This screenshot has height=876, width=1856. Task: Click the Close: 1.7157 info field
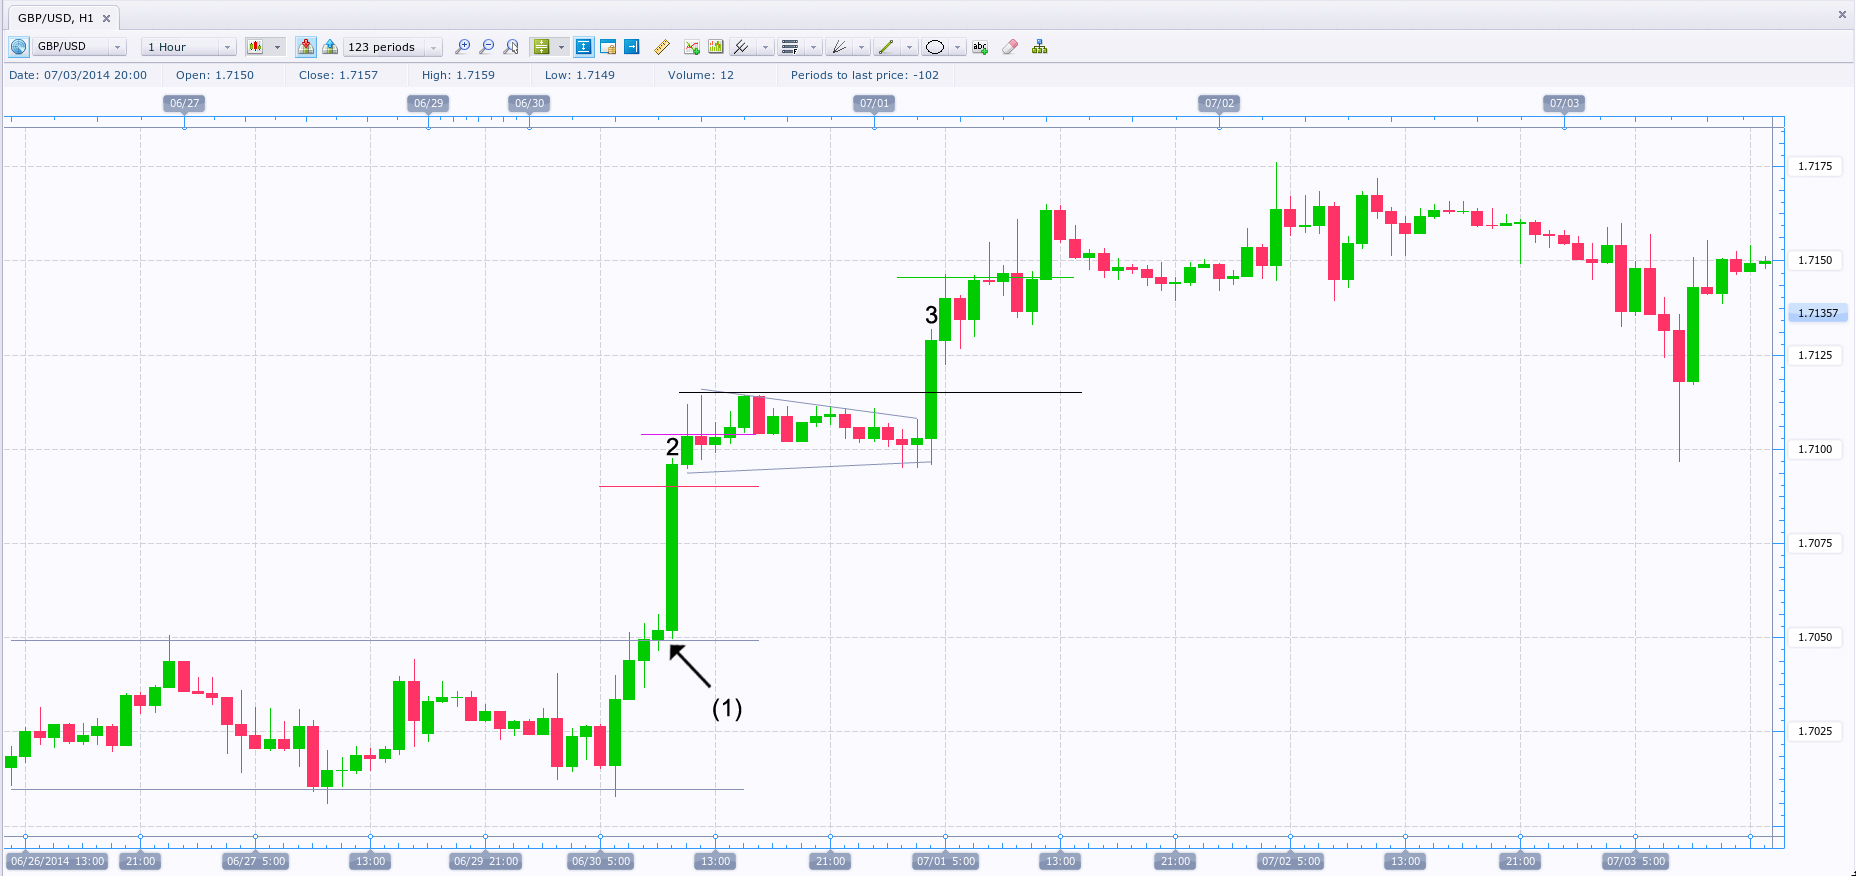[338, 75]
